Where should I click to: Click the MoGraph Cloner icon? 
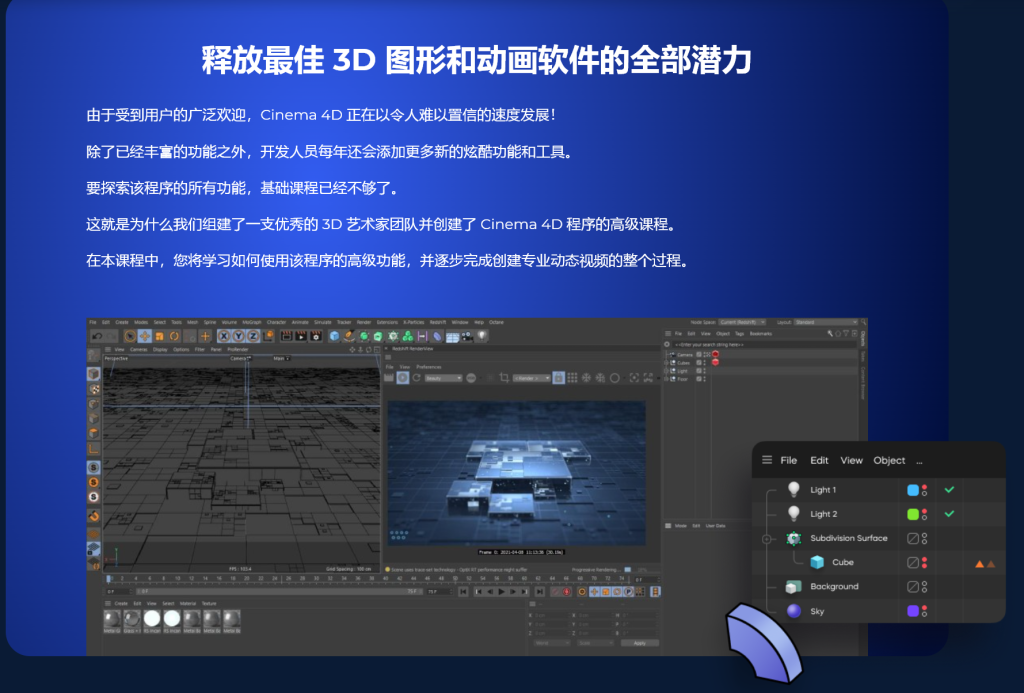(x=408, y=336)
